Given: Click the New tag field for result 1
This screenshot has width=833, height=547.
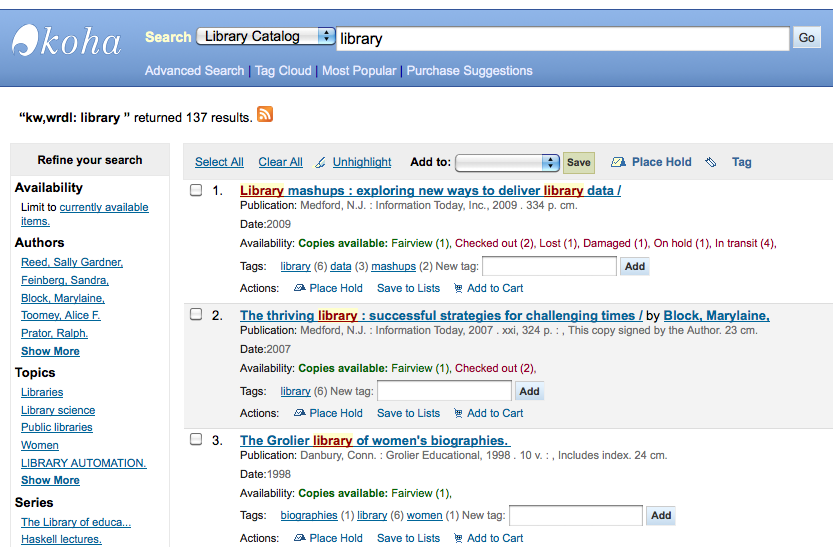Looking at the screenshot, I should tap(549, 266).
